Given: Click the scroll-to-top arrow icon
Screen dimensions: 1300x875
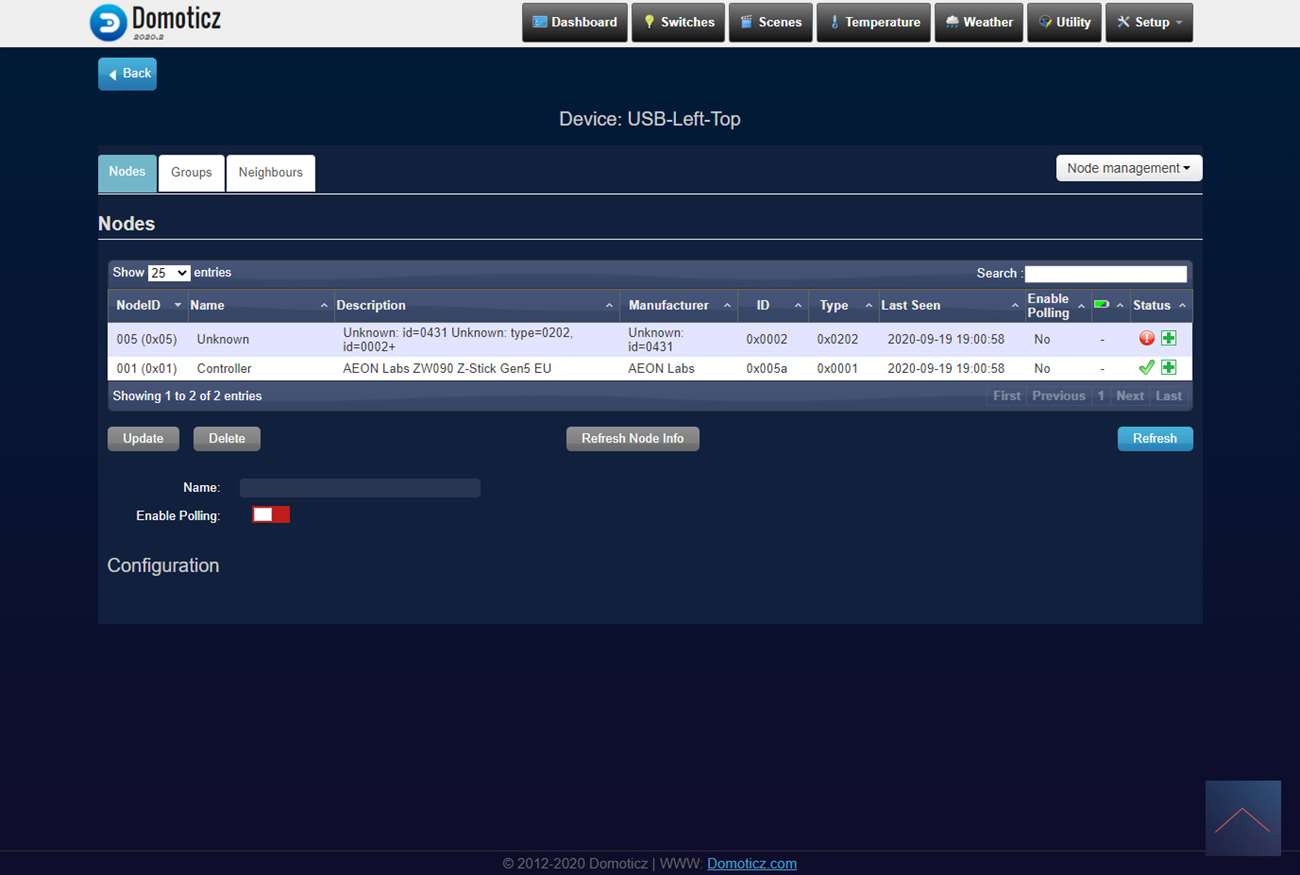Looking at the screenshot, I should pos(1242,818).
